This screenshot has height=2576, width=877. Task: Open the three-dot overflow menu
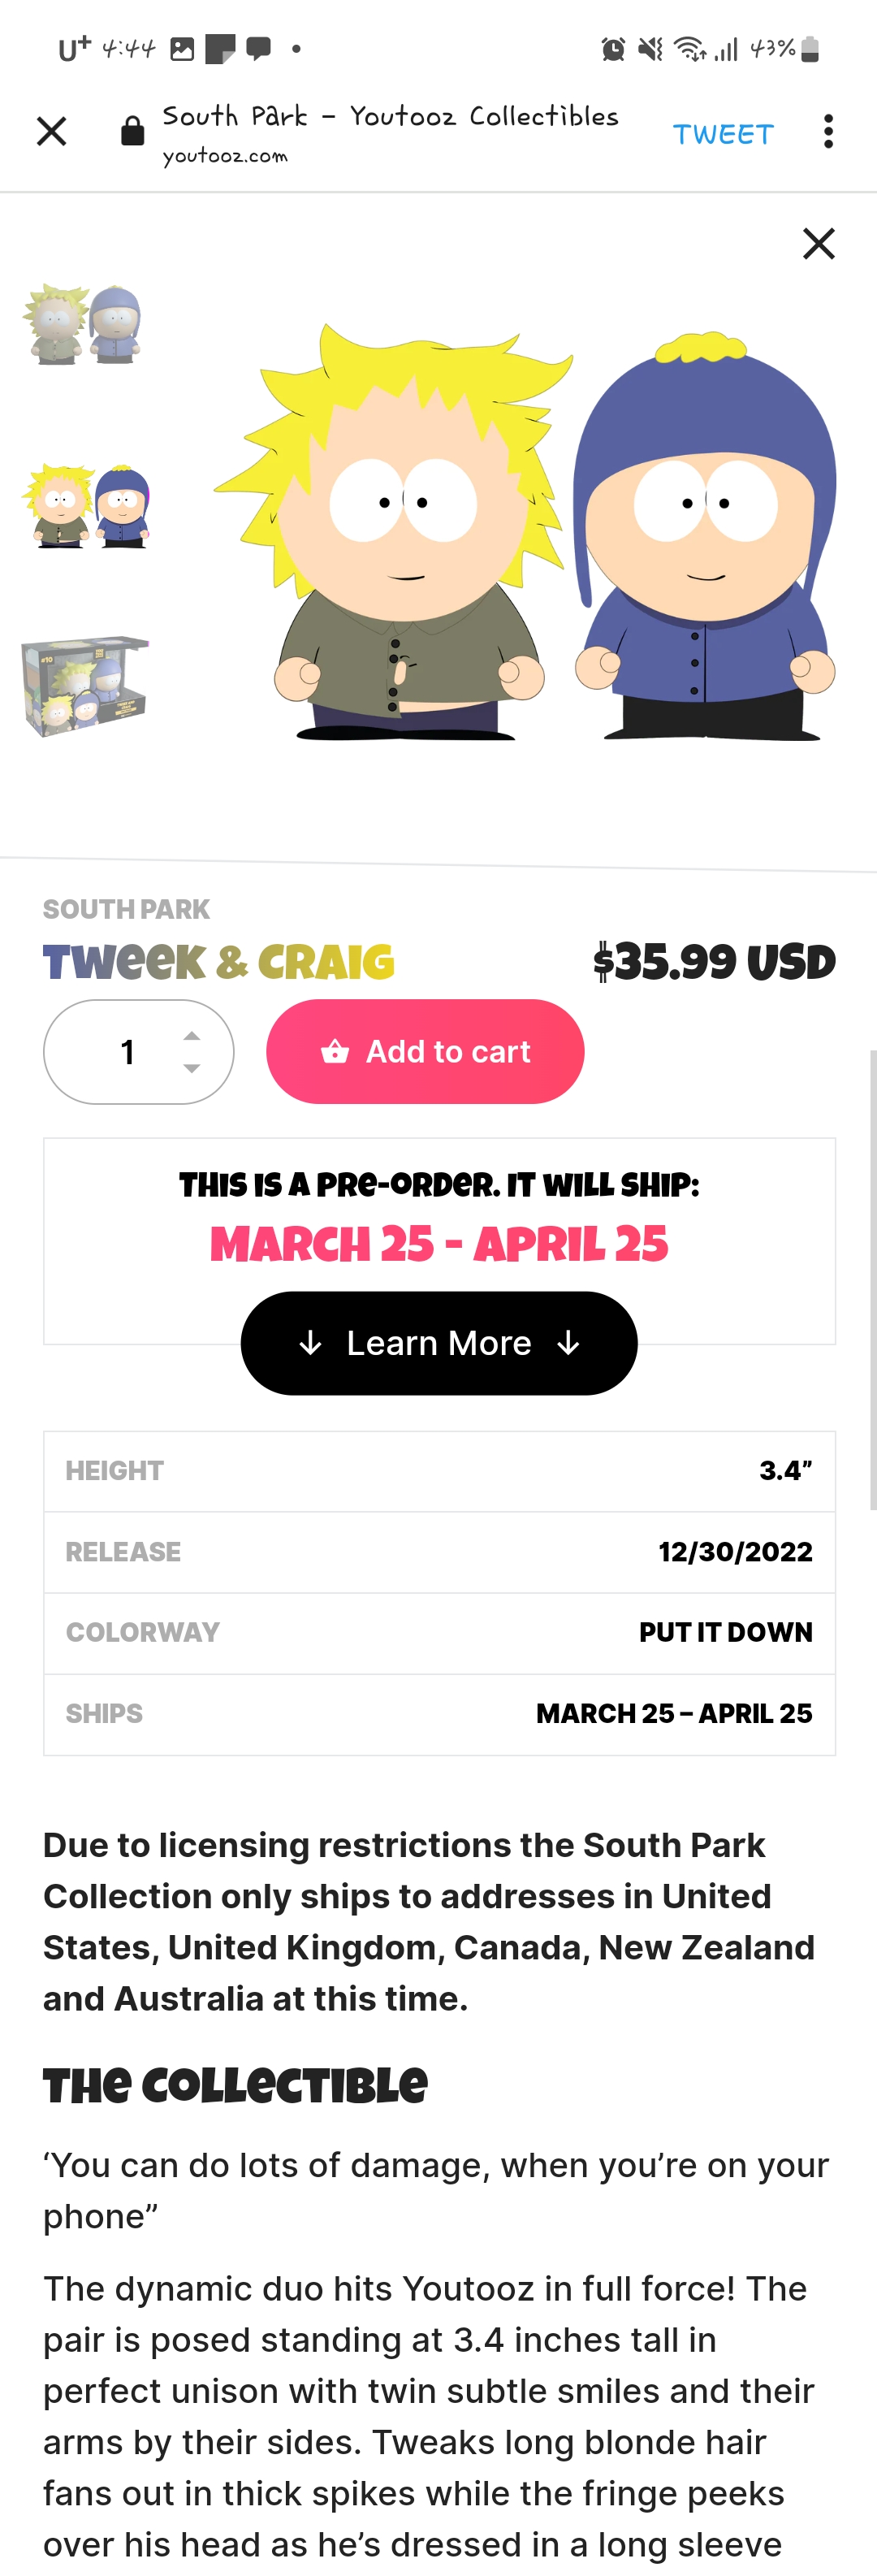828,131
